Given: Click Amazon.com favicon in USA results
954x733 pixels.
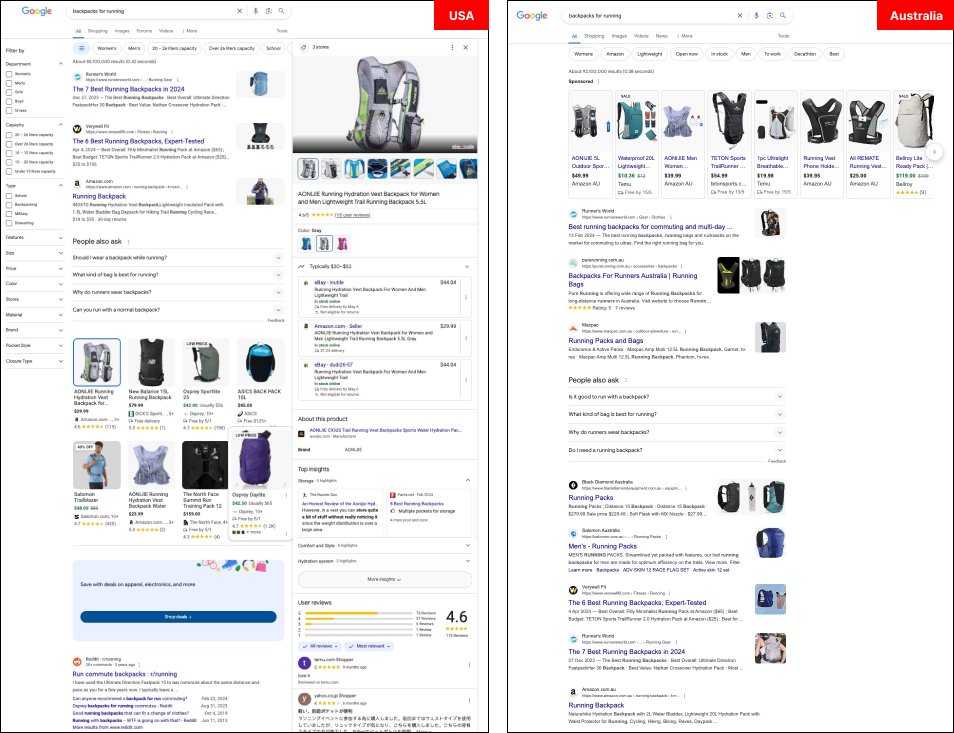Looking at the screenshot, I should [77, 184].
